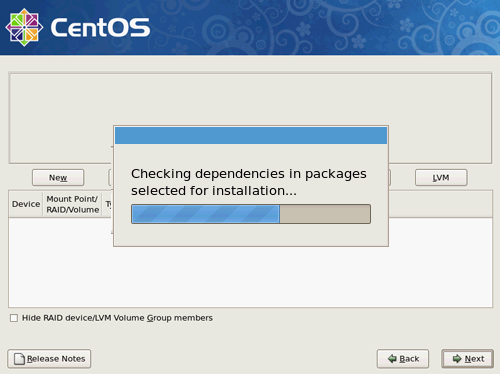500x374 pixels.
Task: Click the CentOS pinwheel logo icon
Action: pyautogui.click(x=24, y=27)
